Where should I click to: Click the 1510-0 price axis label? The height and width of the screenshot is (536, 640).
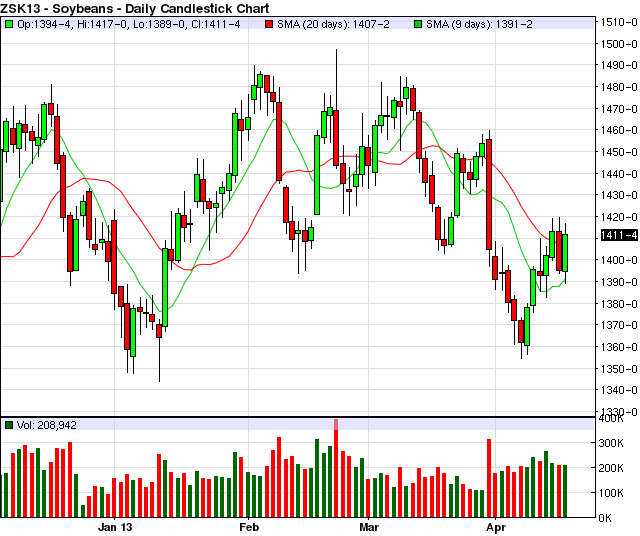tap(619, 22)
